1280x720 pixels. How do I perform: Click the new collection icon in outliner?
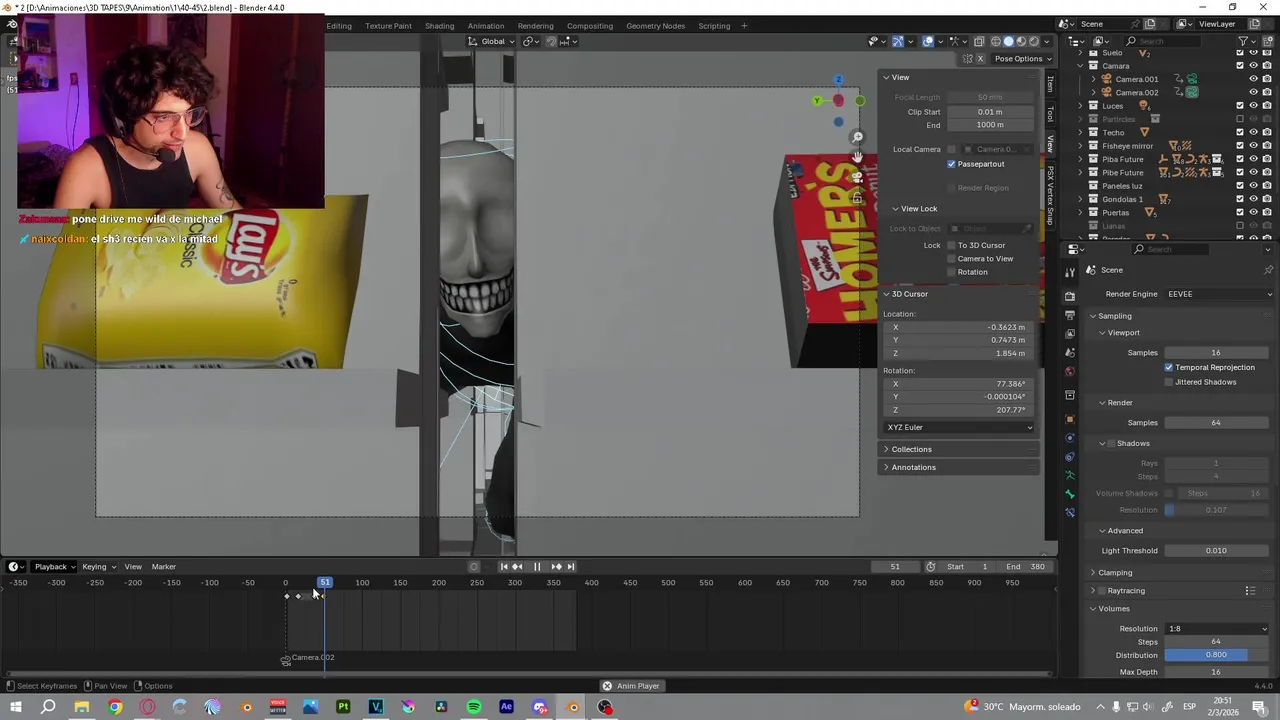coord(1267,41)
